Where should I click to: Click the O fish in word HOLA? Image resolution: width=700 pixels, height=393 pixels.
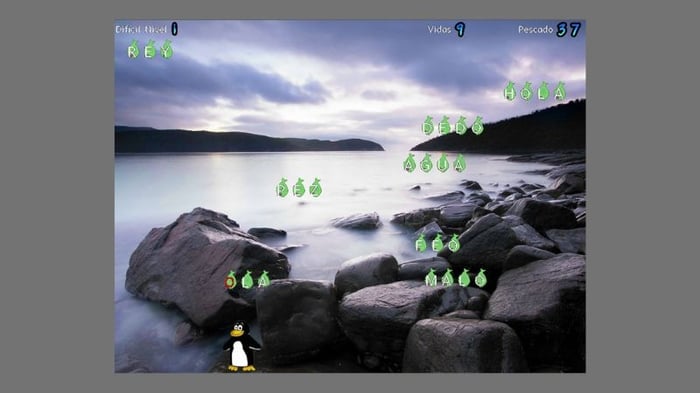[527, 92]
